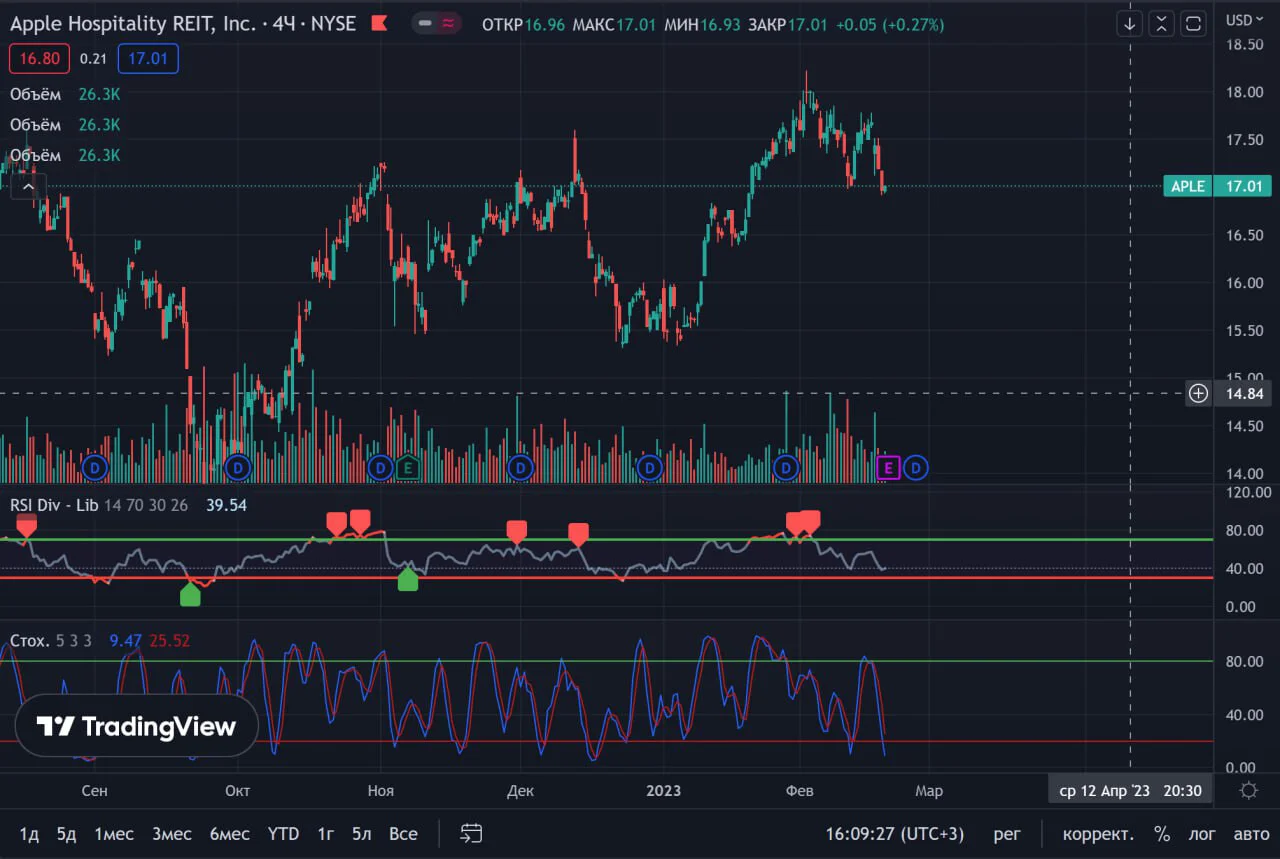Select the 1д time range
Viewport: 1280px width, 859px height.
pyautogui.click(x=29, y=834)
